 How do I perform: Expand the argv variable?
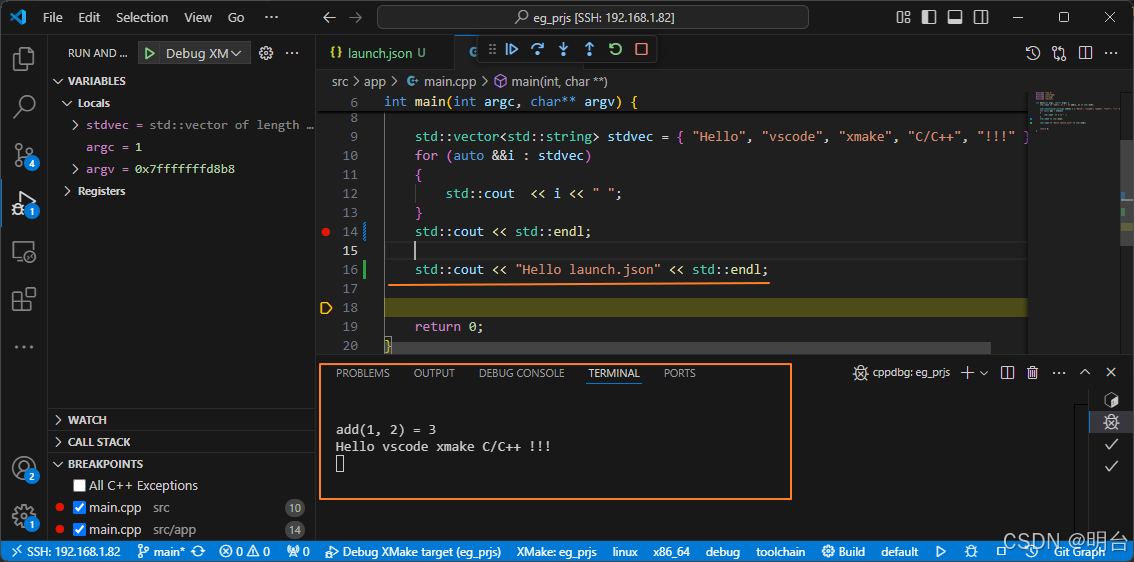coord(75,169)
